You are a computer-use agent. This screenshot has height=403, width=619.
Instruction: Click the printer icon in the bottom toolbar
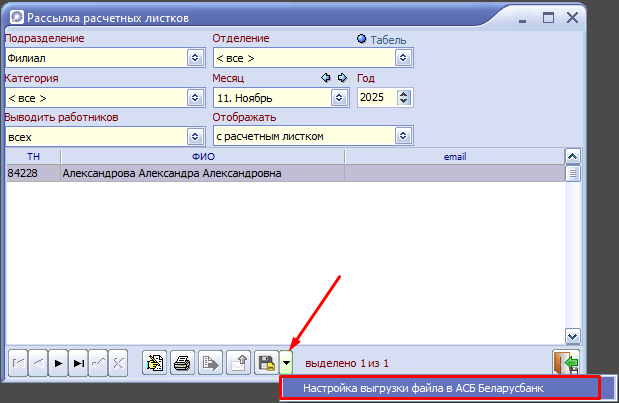click(182, 363)
